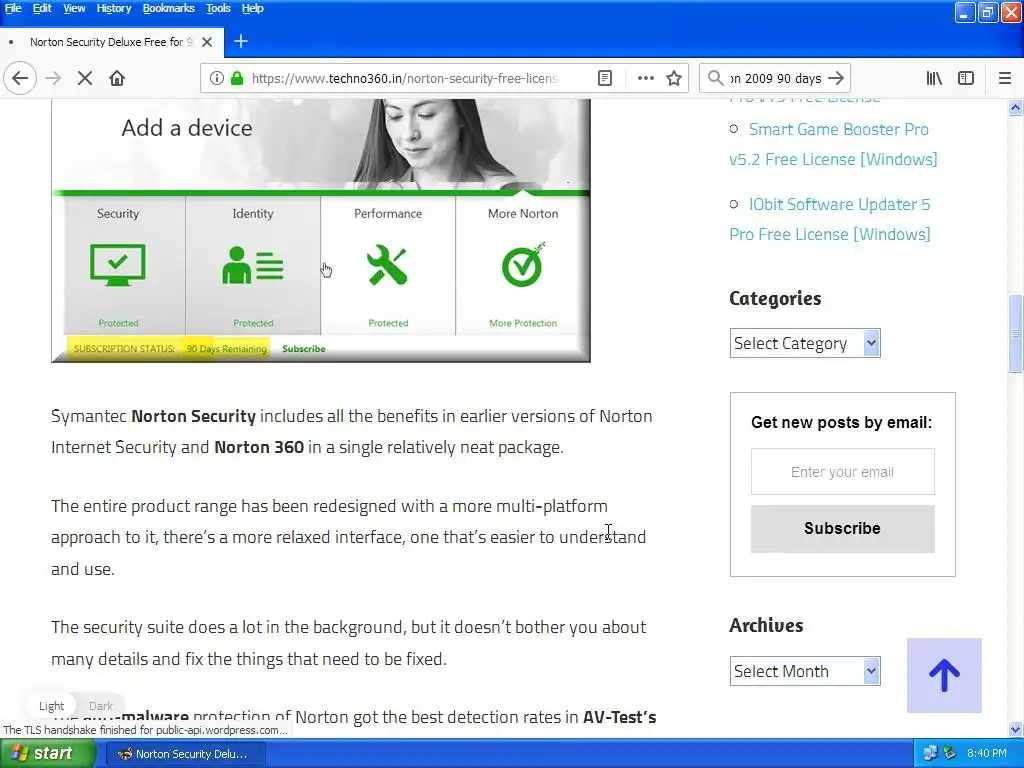Switch to Dark theme mode
Image resolution: width=1024 pixels, height=768 pixels.
coord(101,706)
